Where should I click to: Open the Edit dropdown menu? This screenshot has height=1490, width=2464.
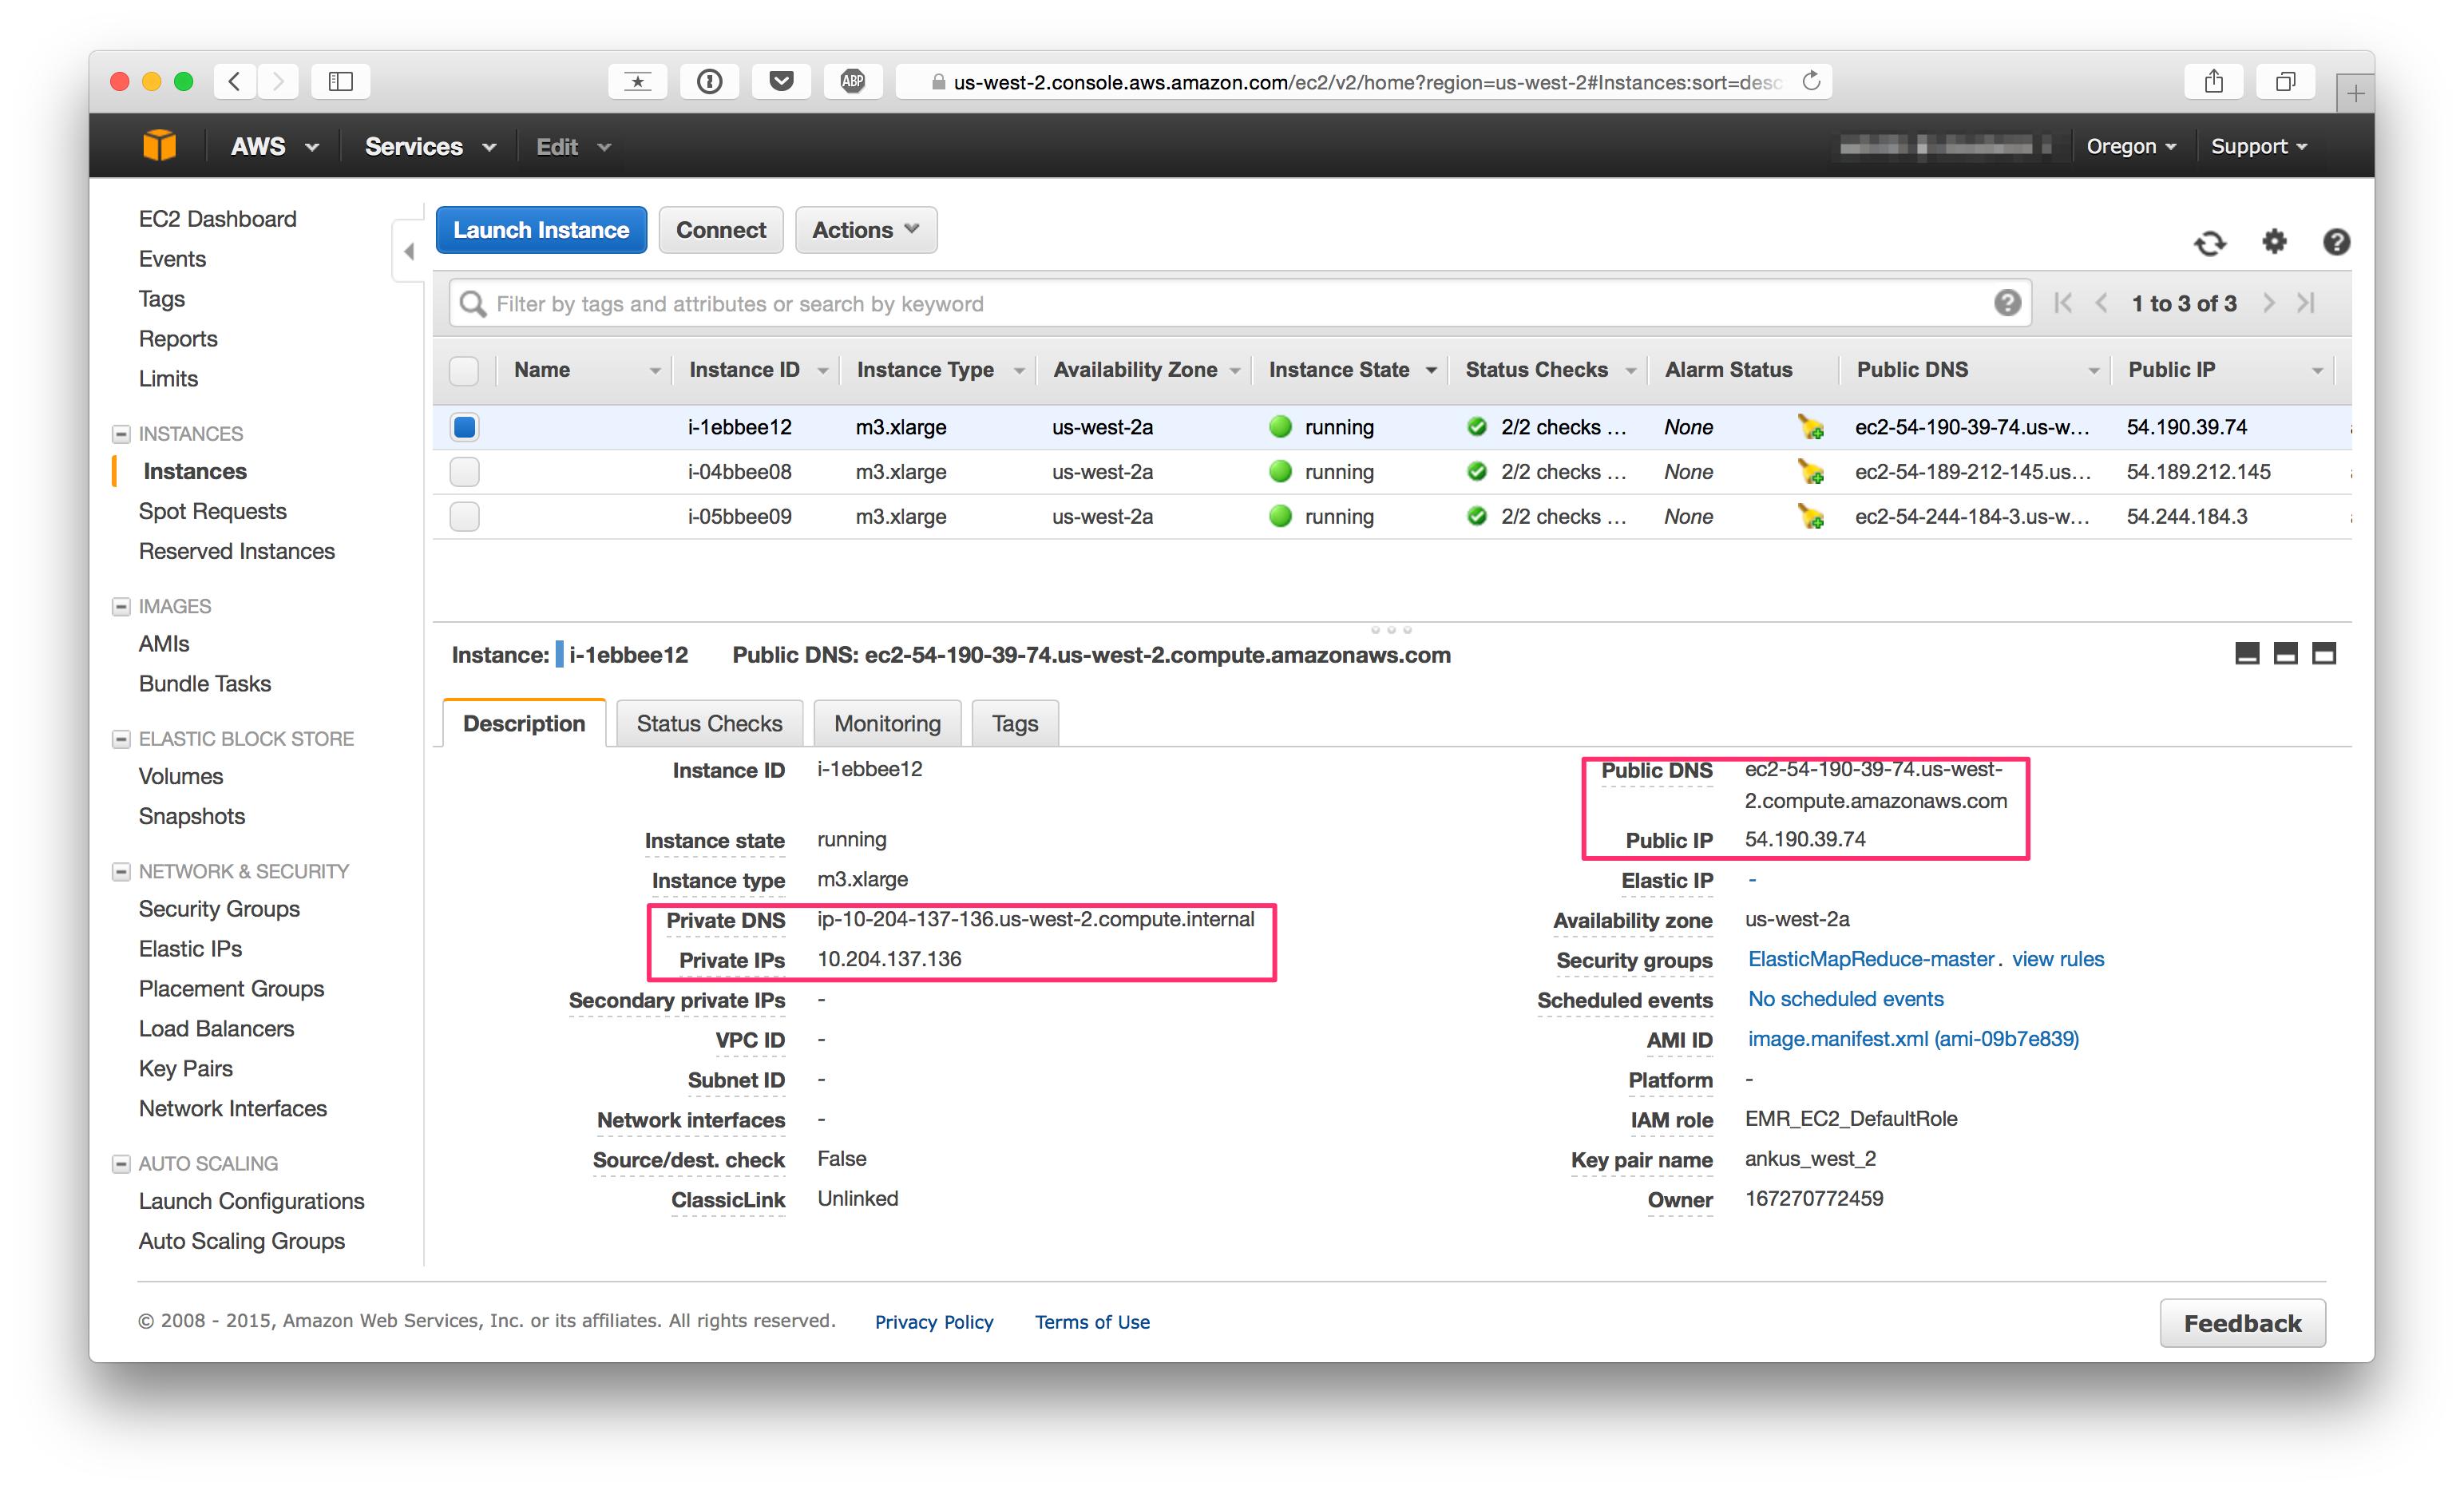click(x=573, y=147)
